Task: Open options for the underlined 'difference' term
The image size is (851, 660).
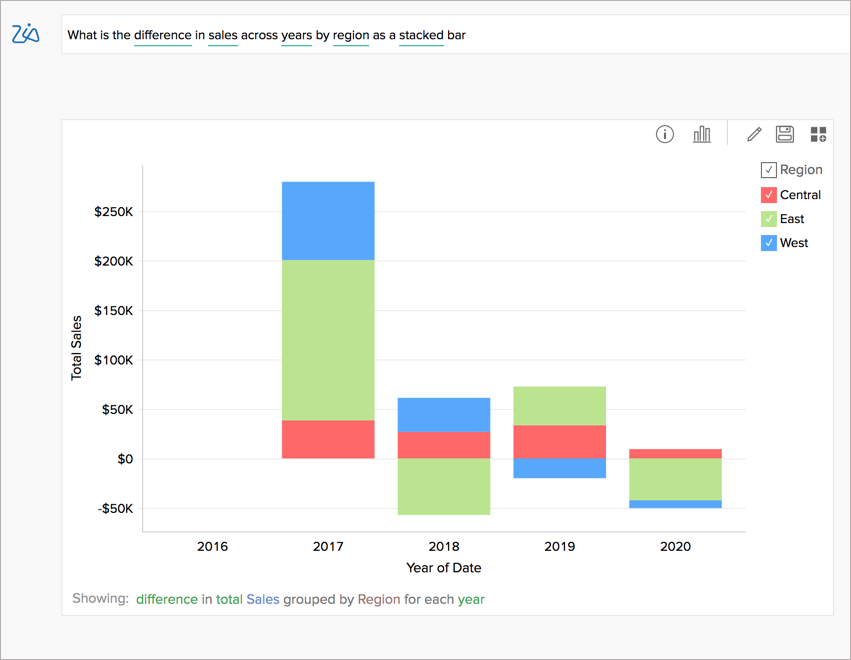Action: pyautogui.click(x=162, y=35)
